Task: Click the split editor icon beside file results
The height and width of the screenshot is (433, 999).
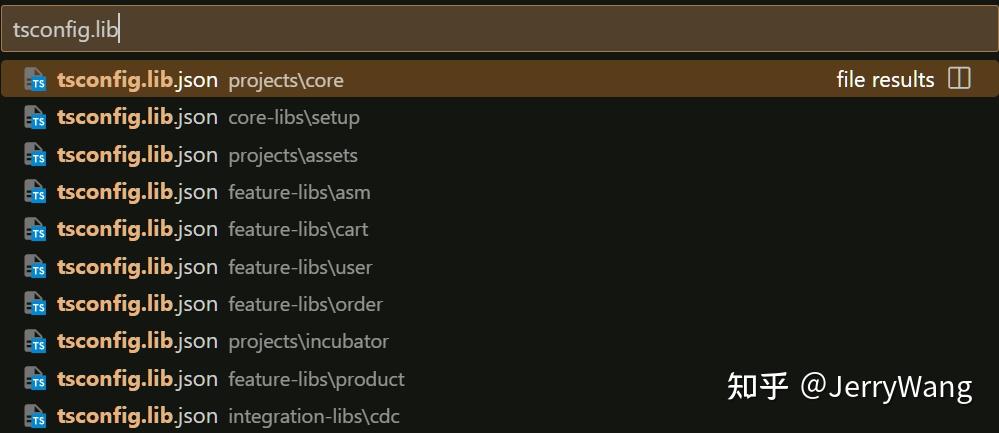Action: point(959,79)
